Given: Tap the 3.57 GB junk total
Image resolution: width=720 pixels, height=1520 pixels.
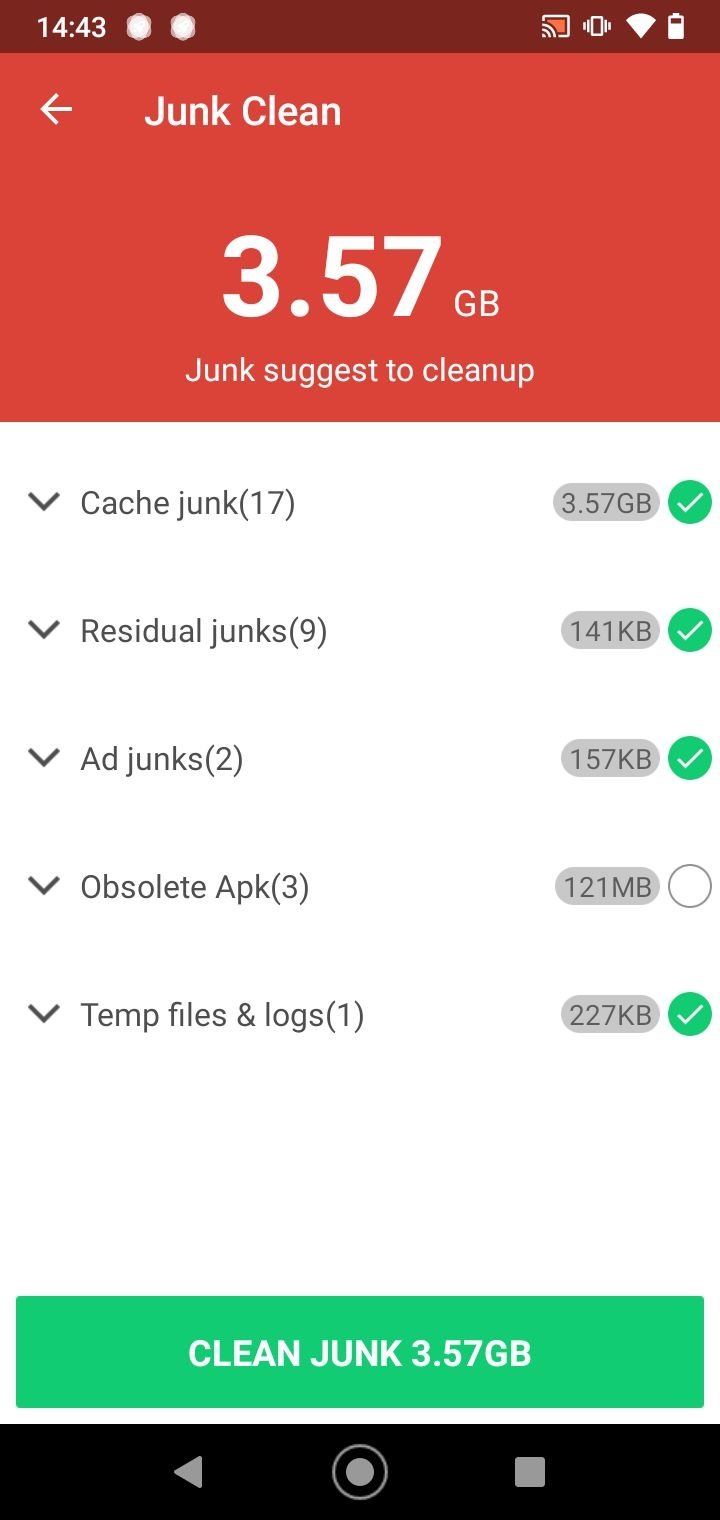Looking at the screenshot, I should (x=360, y=278).
